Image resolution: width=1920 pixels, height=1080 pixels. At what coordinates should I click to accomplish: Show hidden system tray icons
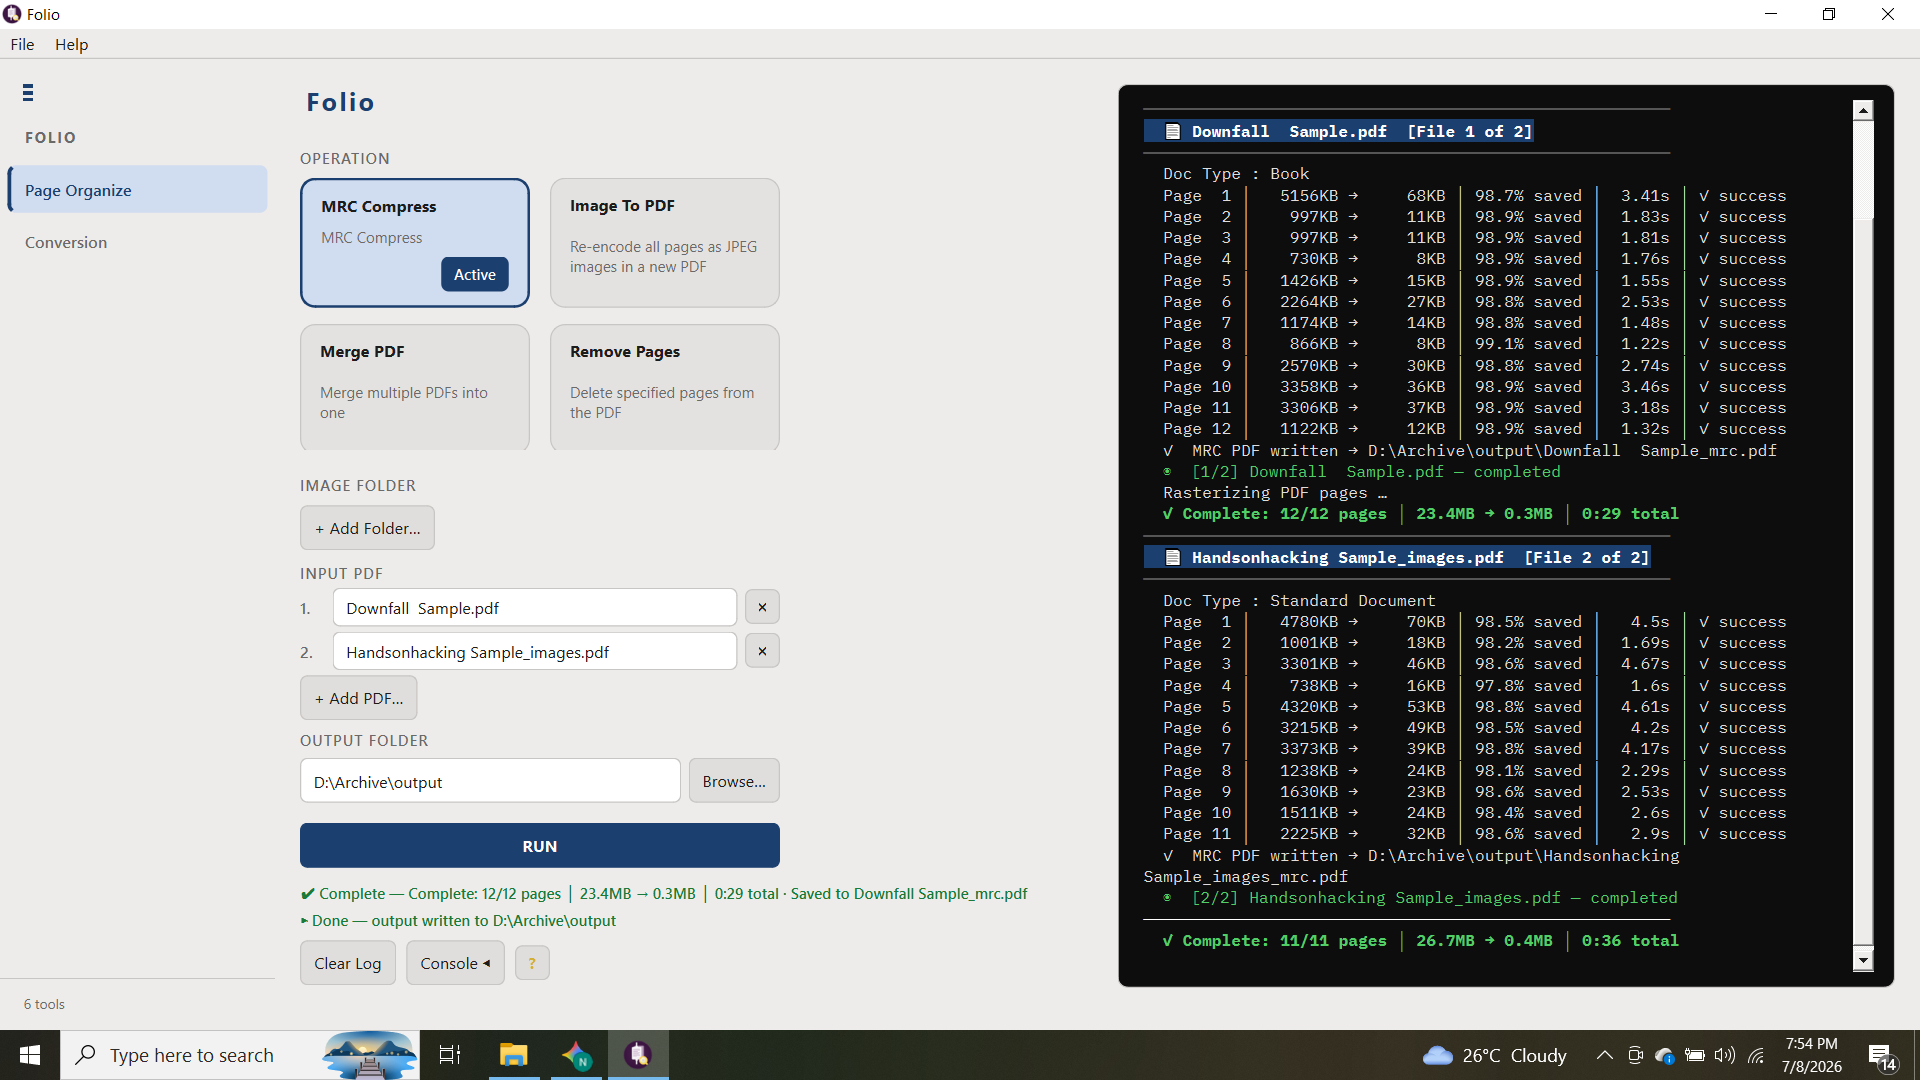click(x=1604, y=1055)
